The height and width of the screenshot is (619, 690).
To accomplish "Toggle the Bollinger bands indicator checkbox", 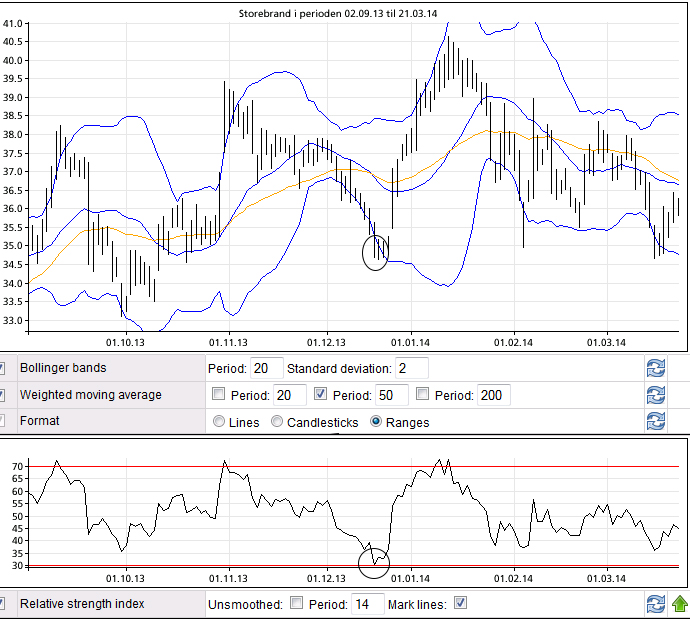I will coord(3,369).
